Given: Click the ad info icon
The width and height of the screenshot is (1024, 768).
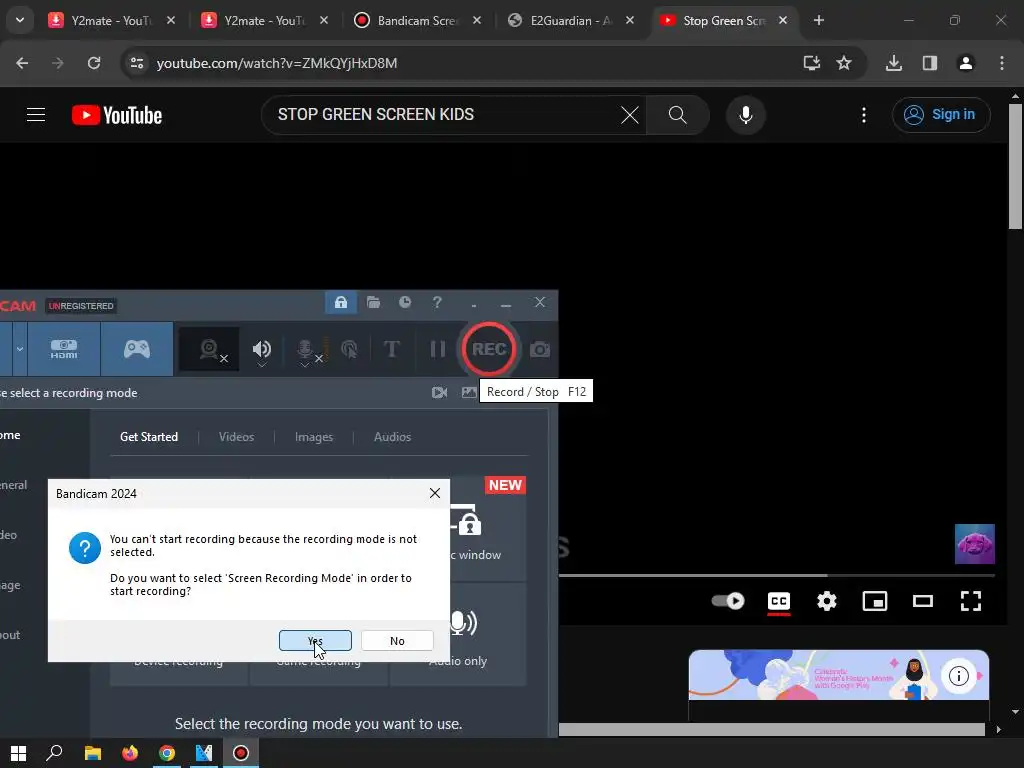Looking at the screenshot, I should [x=959, y=676].
